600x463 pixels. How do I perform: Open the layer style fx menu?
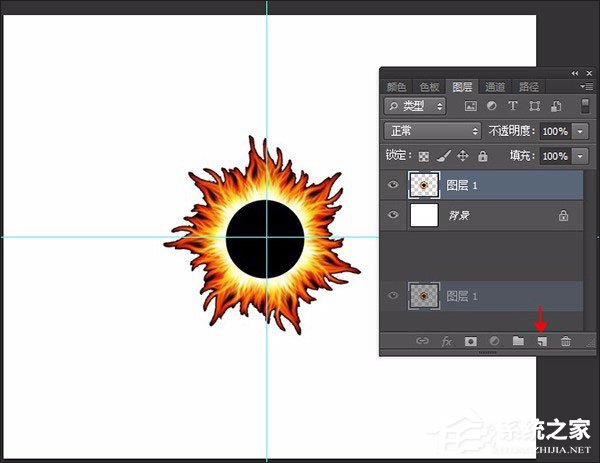(x=447, y=341)
